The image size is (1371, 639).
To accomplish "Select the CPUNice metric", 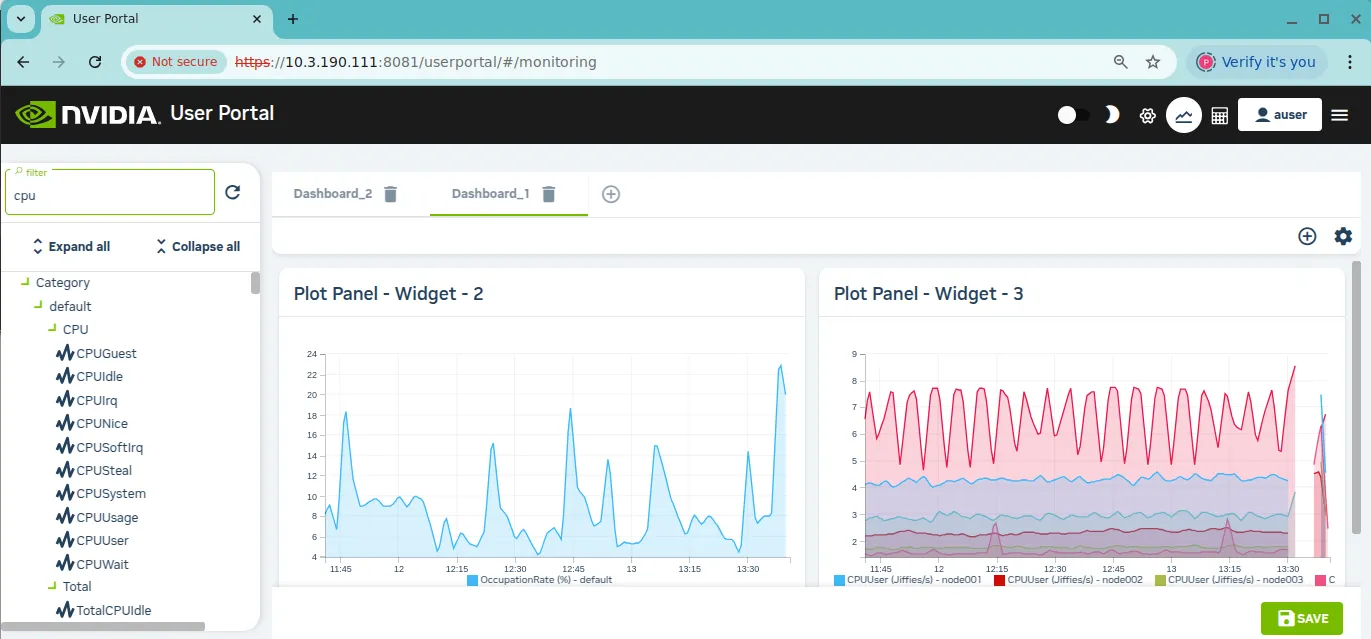I will [102, 424].
